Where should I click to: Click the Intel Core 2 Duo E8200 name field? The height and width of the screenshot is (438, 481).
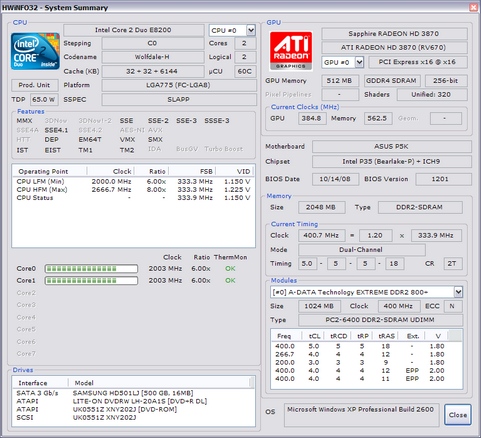point(134,30)
